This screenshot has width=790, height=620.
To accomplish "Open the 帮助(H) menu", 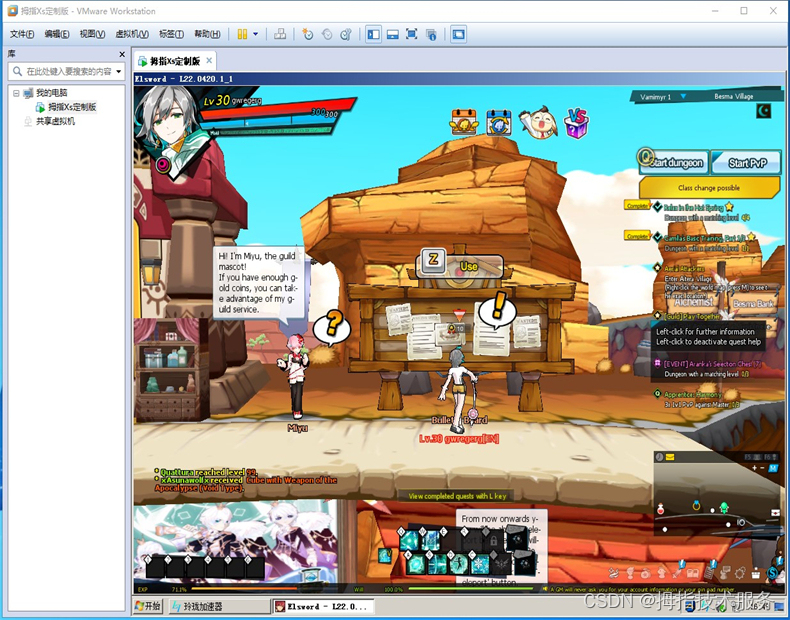I will click(x=207, y=34).
